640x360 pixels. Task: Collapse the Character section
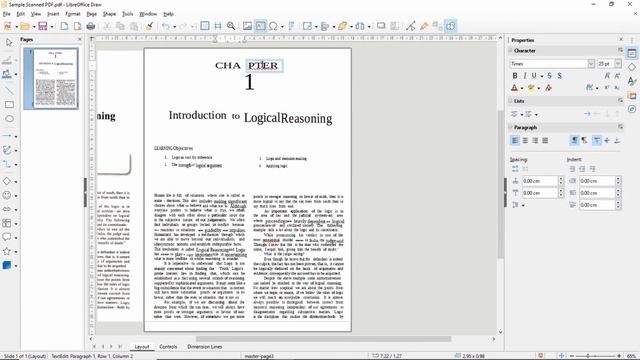pos(511,51)
